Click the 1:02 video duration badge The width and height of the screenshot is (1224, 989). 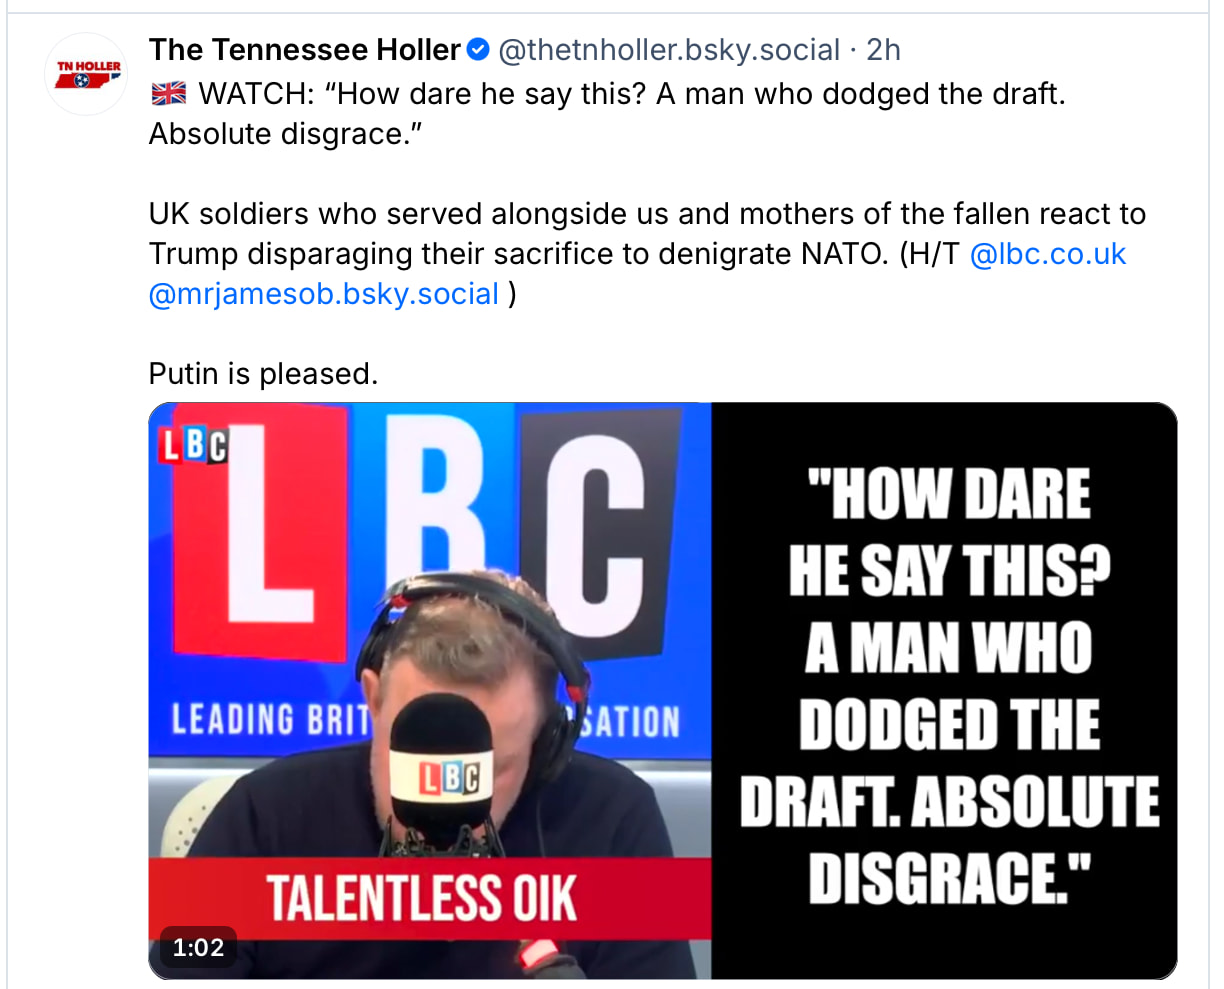tap(198, 947)
